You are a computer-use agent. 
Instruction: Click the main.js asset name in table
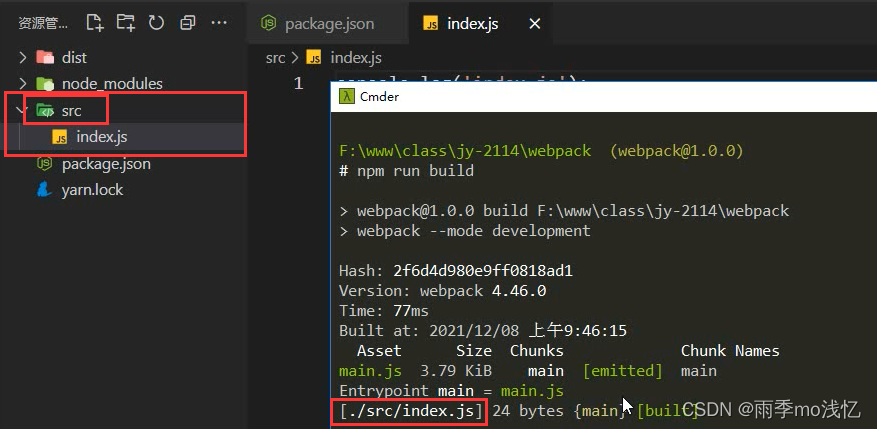click(x=370, y=371)
